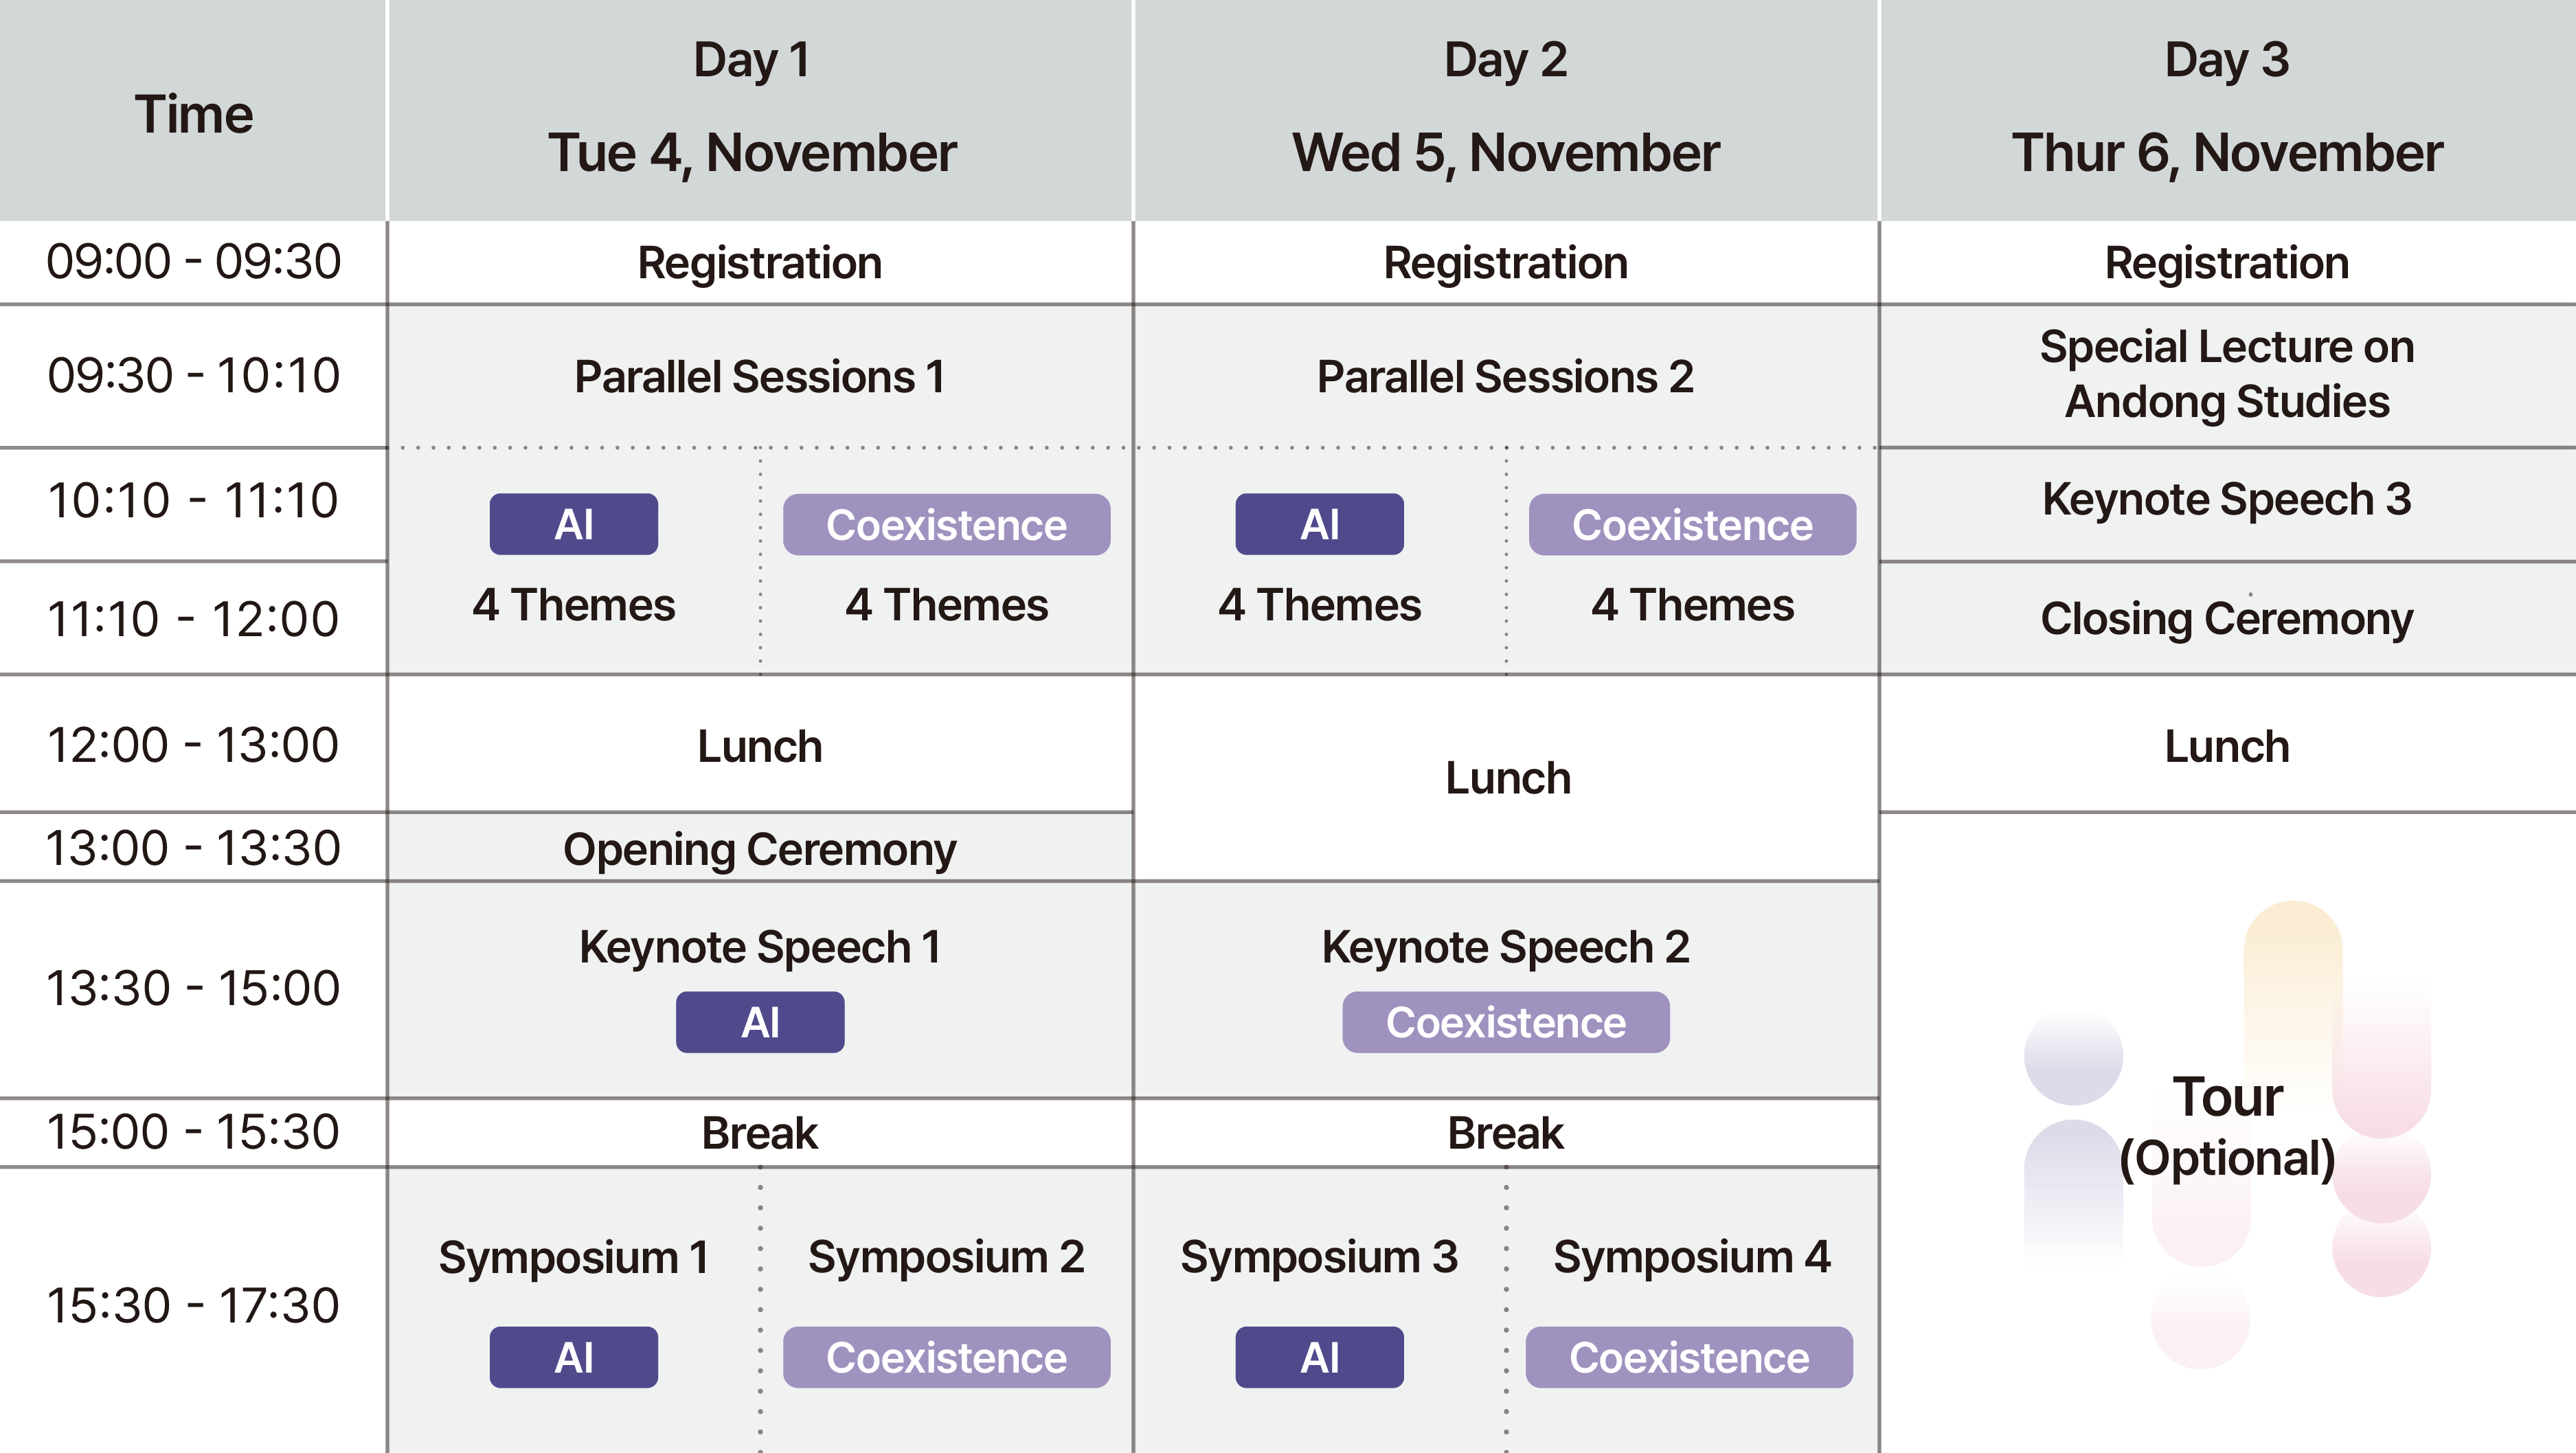Click the Parallel Sessions 1 title
The image size is (2576, 1453).
coord(759,377)
